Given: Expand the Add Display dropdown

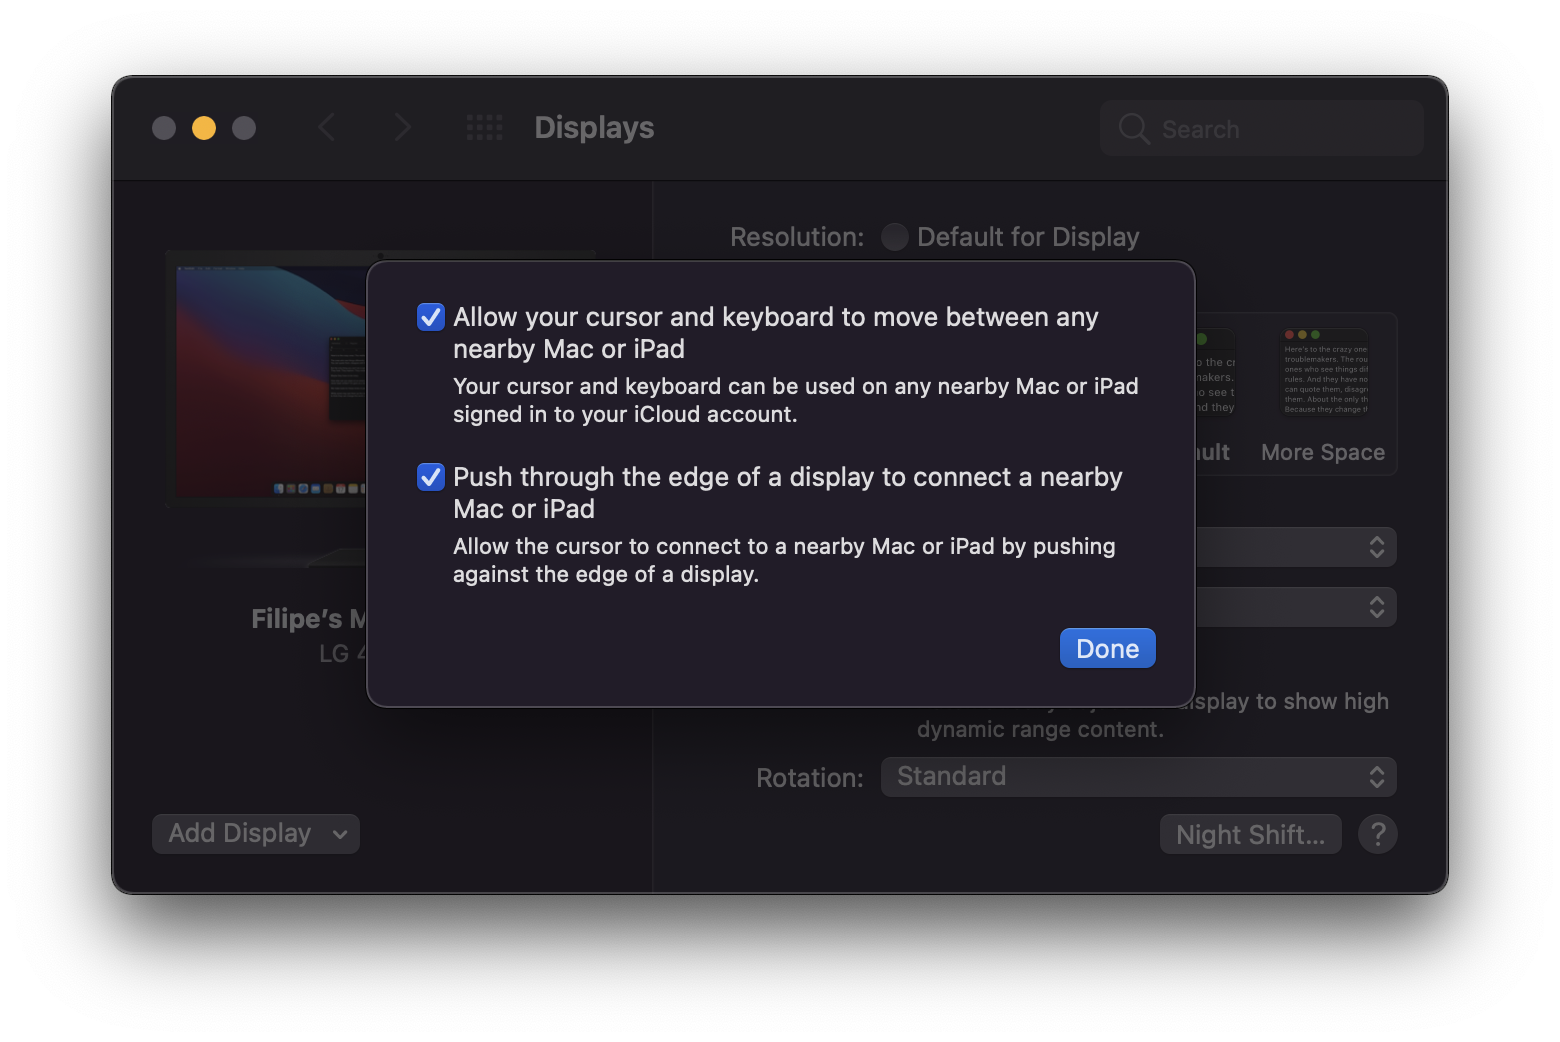Looking at the screenshot, I should [x=255, y=834].
